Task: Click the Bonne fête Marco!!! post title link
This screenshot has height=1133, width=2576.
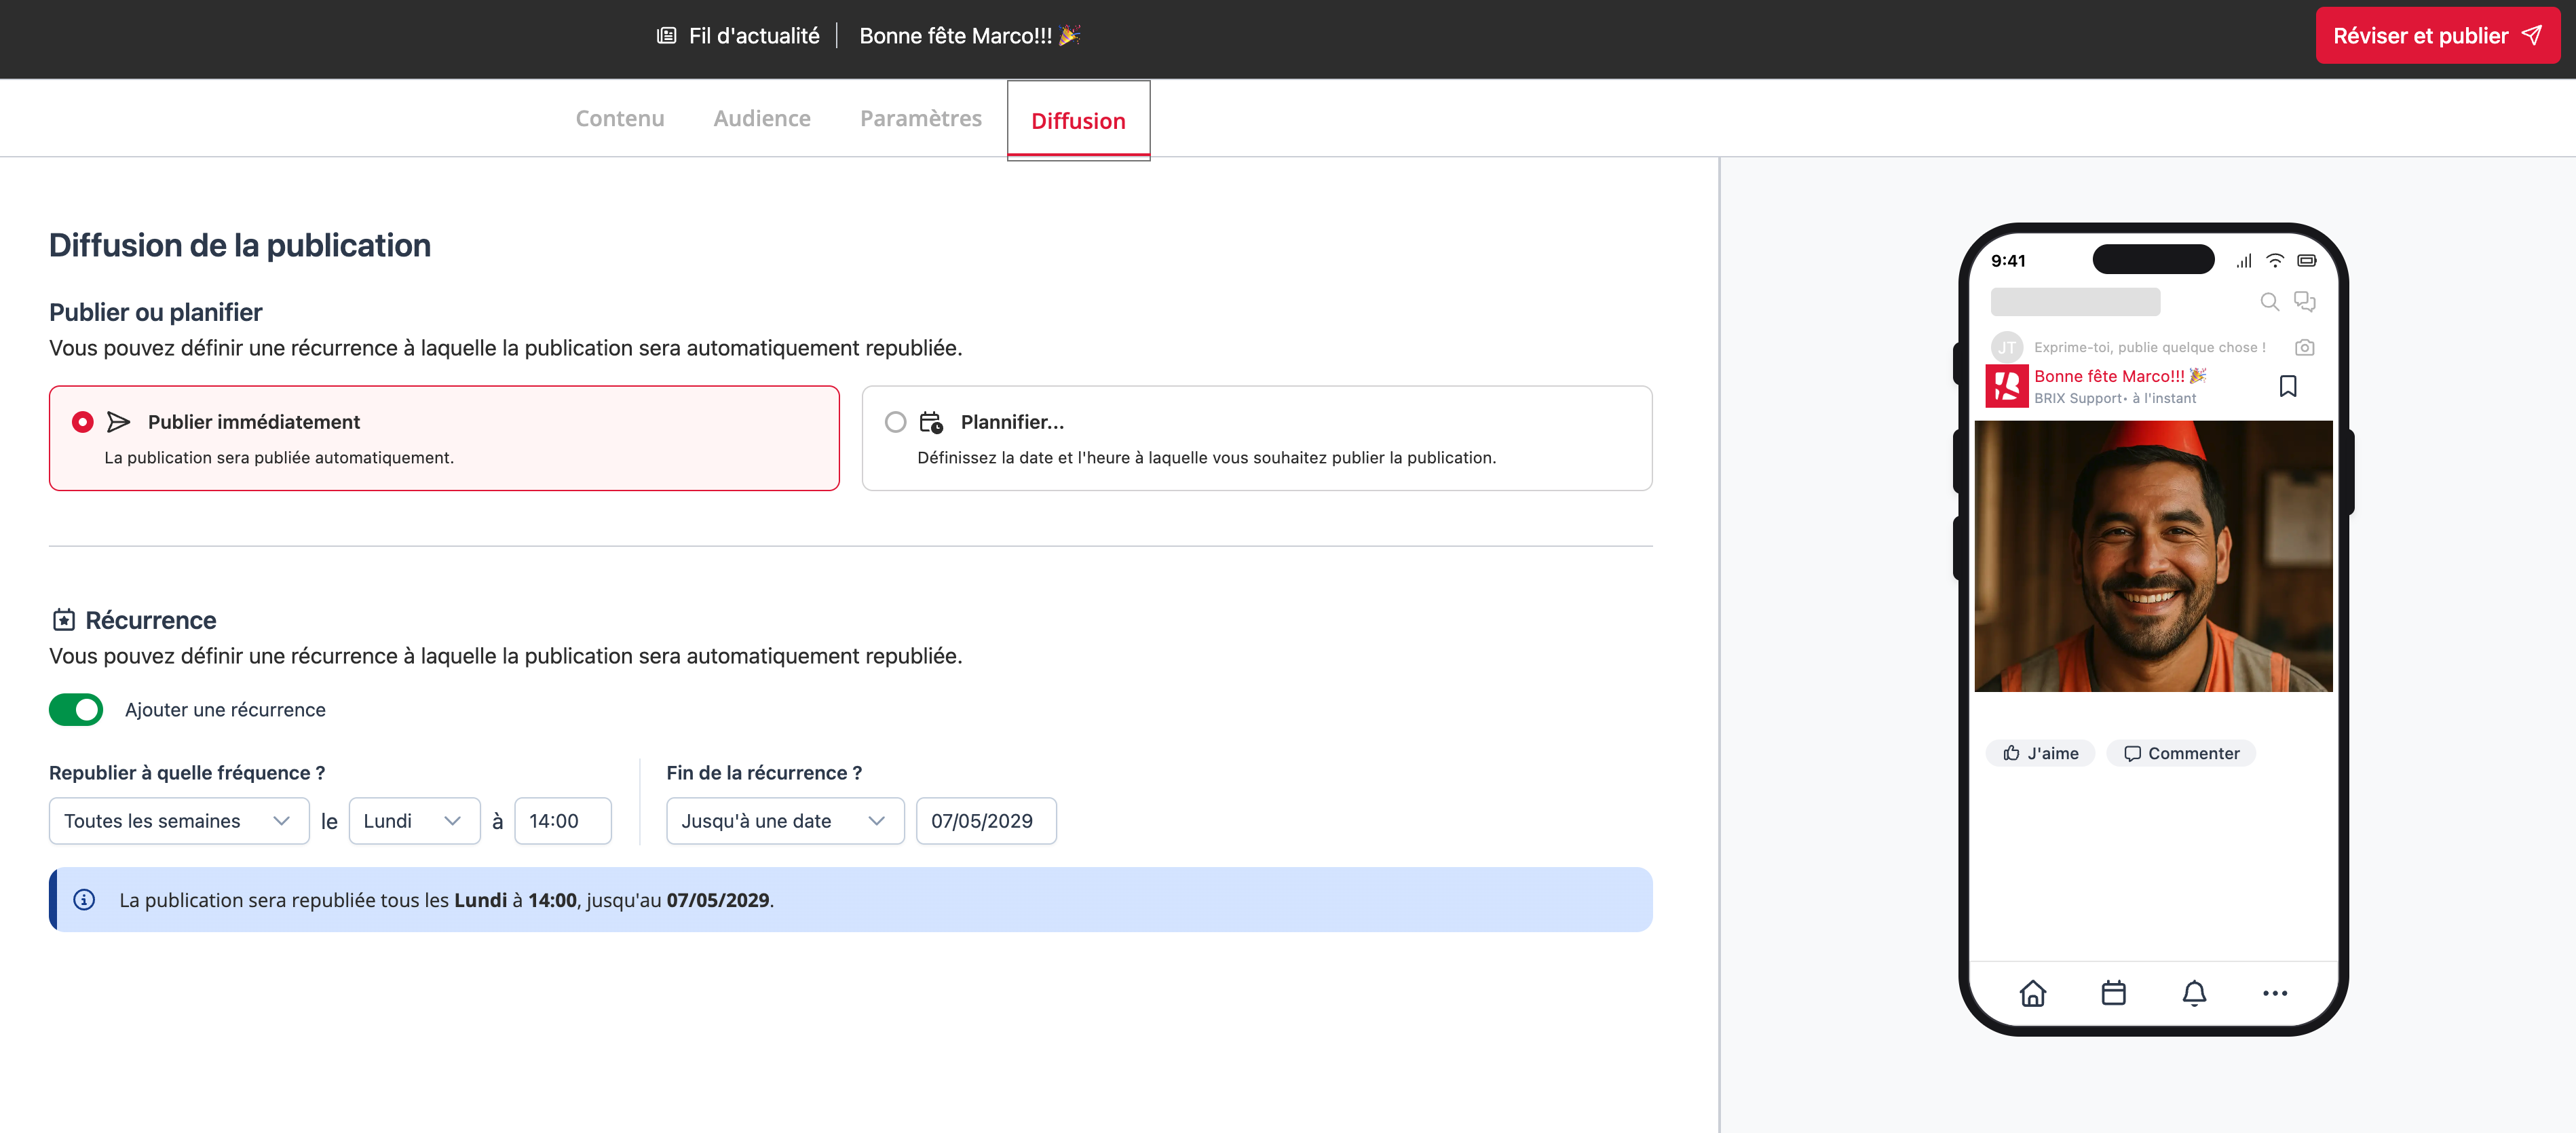Action: [2120, 376]
